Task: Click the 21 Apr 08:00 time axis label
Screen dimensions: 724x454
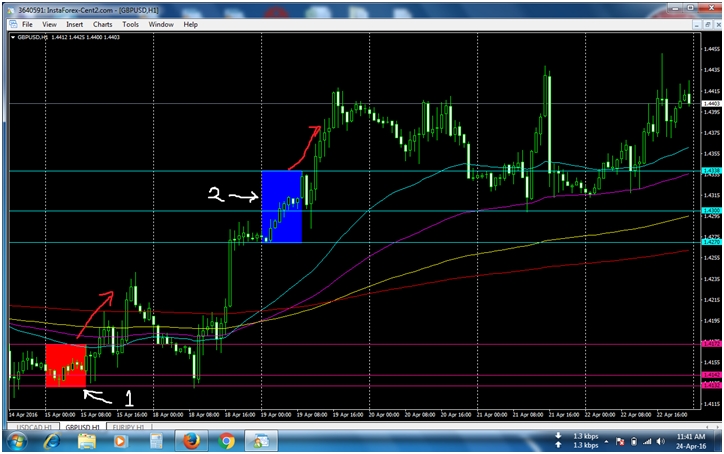Action: coord(528,415)
